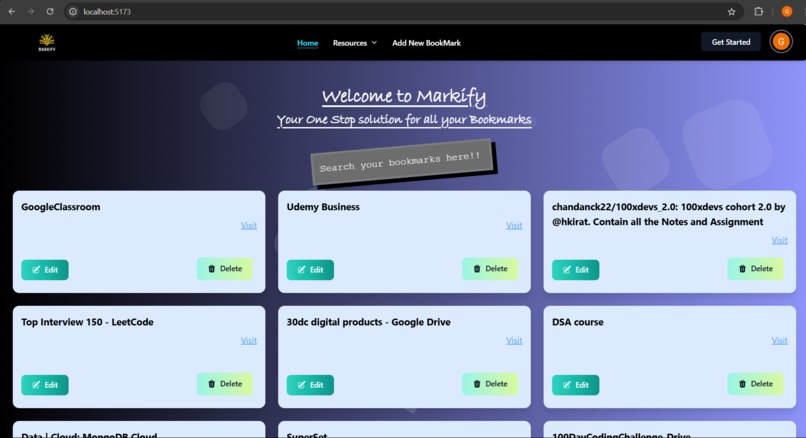Edit 30dc digital products bookmark

310,385
